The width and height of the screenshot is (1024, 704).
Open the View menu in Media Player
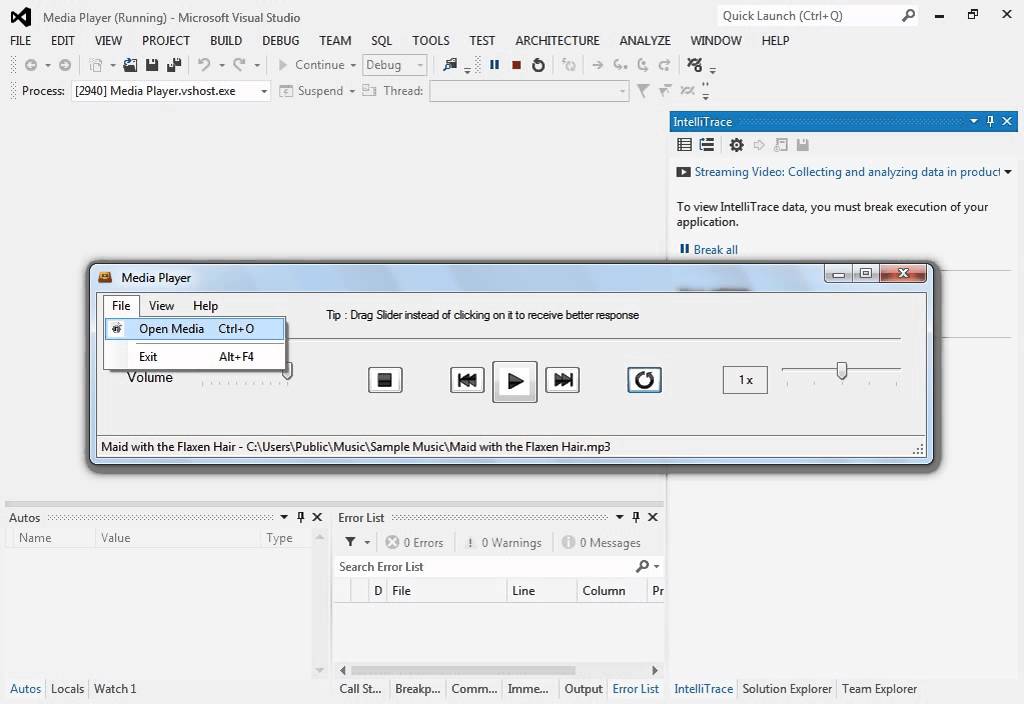pos(161,306)
